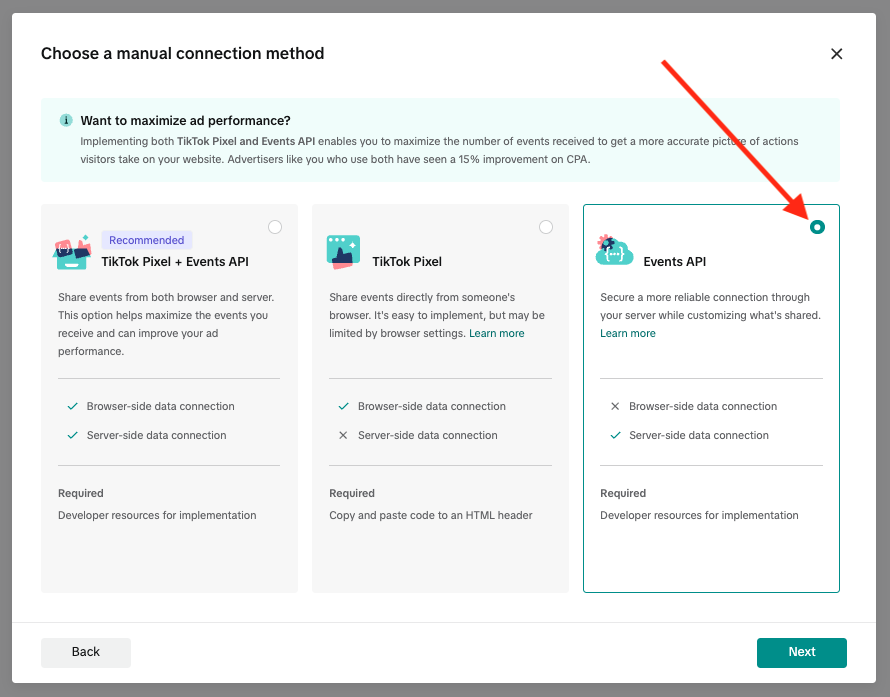Click 'Share events from both browser and server' description
890x697 pixels.
166,324
